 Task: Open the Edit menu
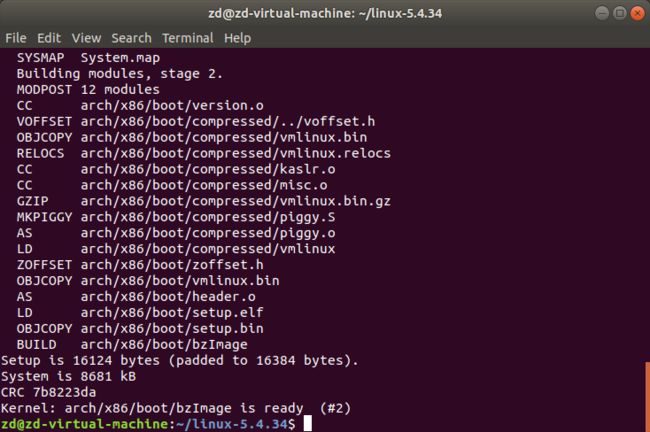(49, 38)
